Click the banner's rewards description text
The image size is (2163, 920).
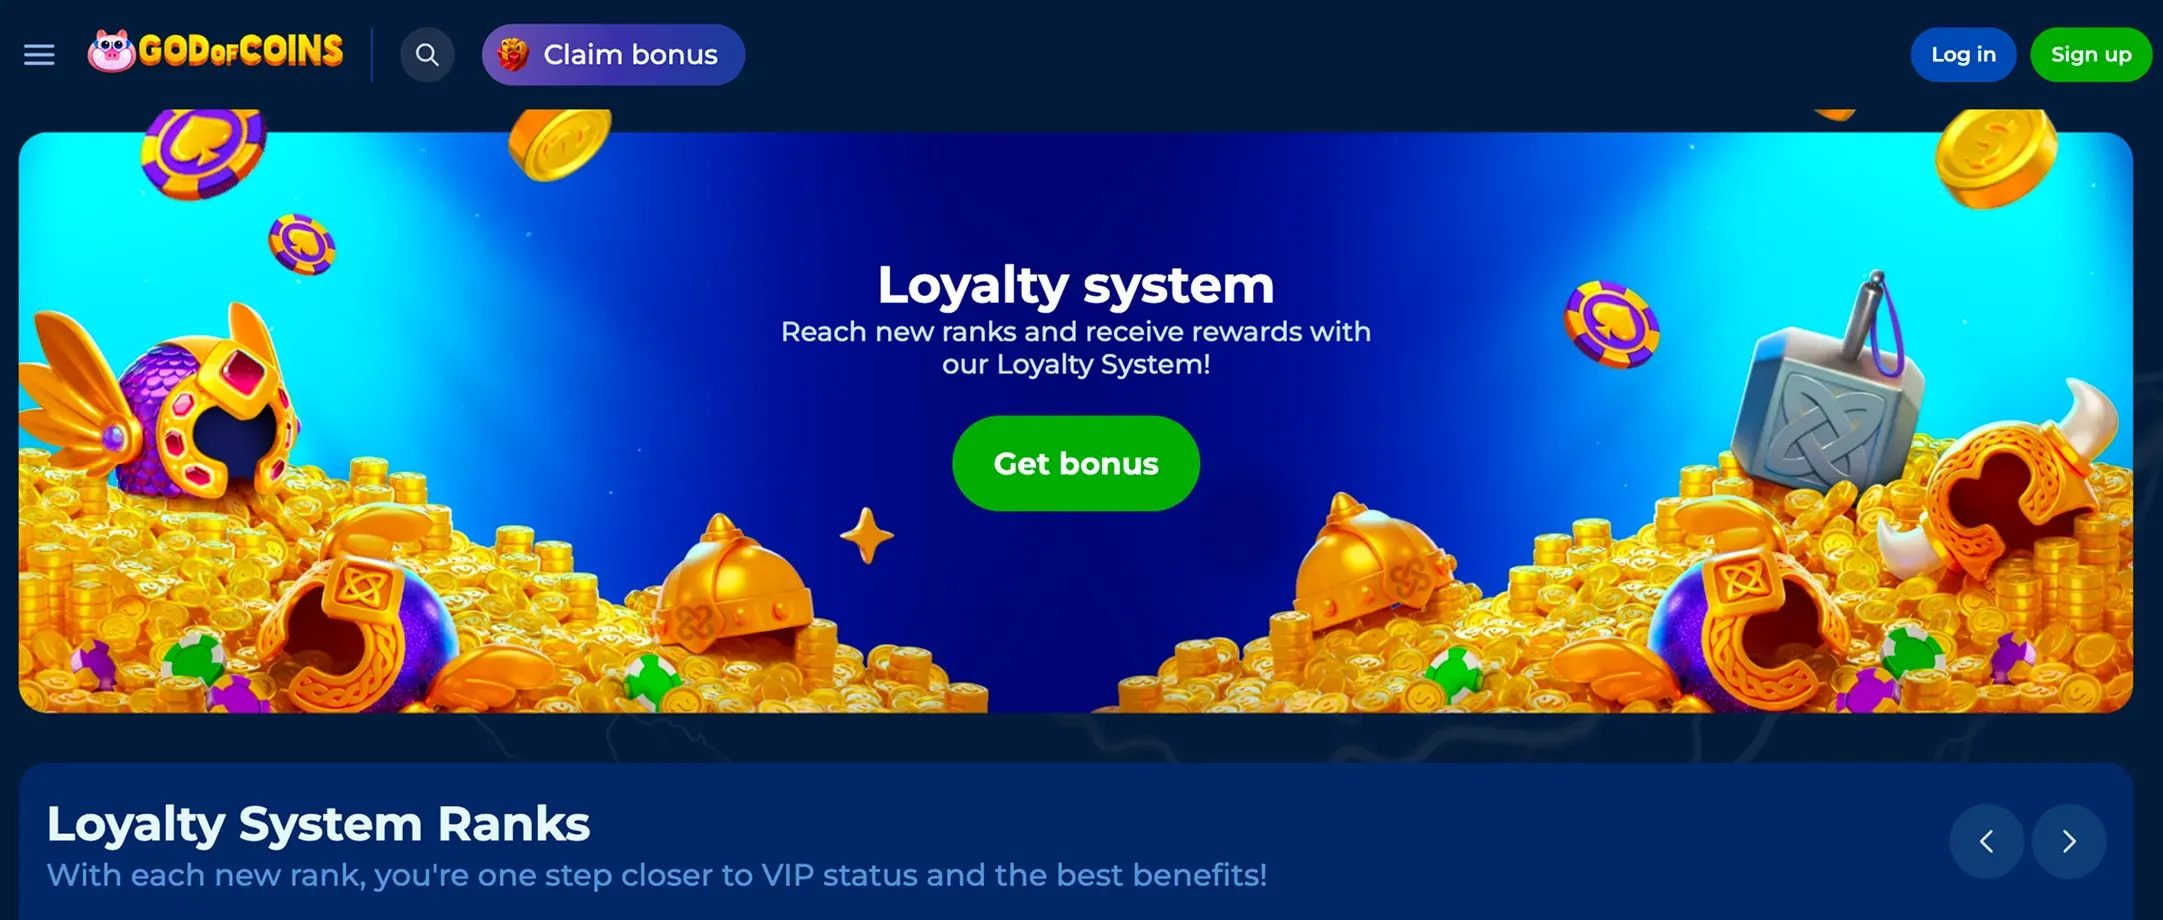coord(1076,348)
